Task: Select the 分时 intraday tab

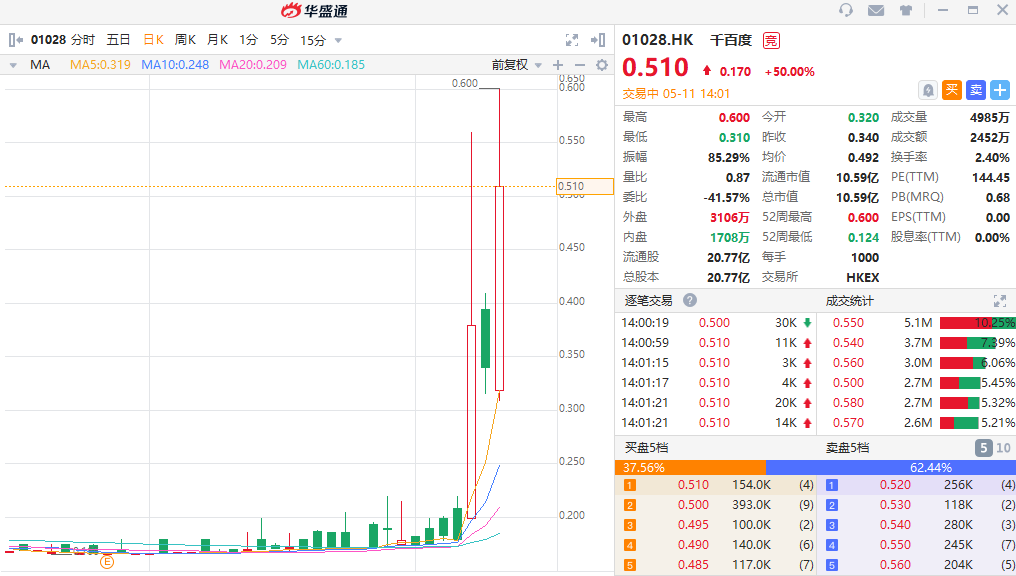Action: pyautogui.click(x=83, y=40)
